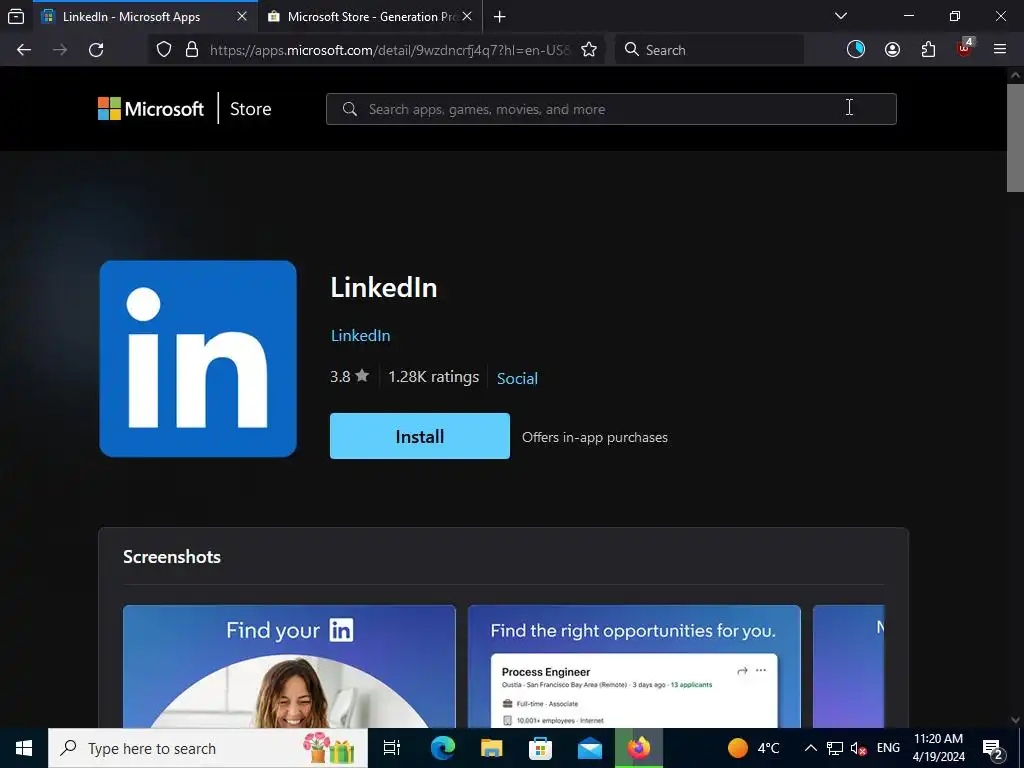The image size is (1024, 768).
Task: Click the page vertical scrollbar thumb
Action: coord(1015,138)
